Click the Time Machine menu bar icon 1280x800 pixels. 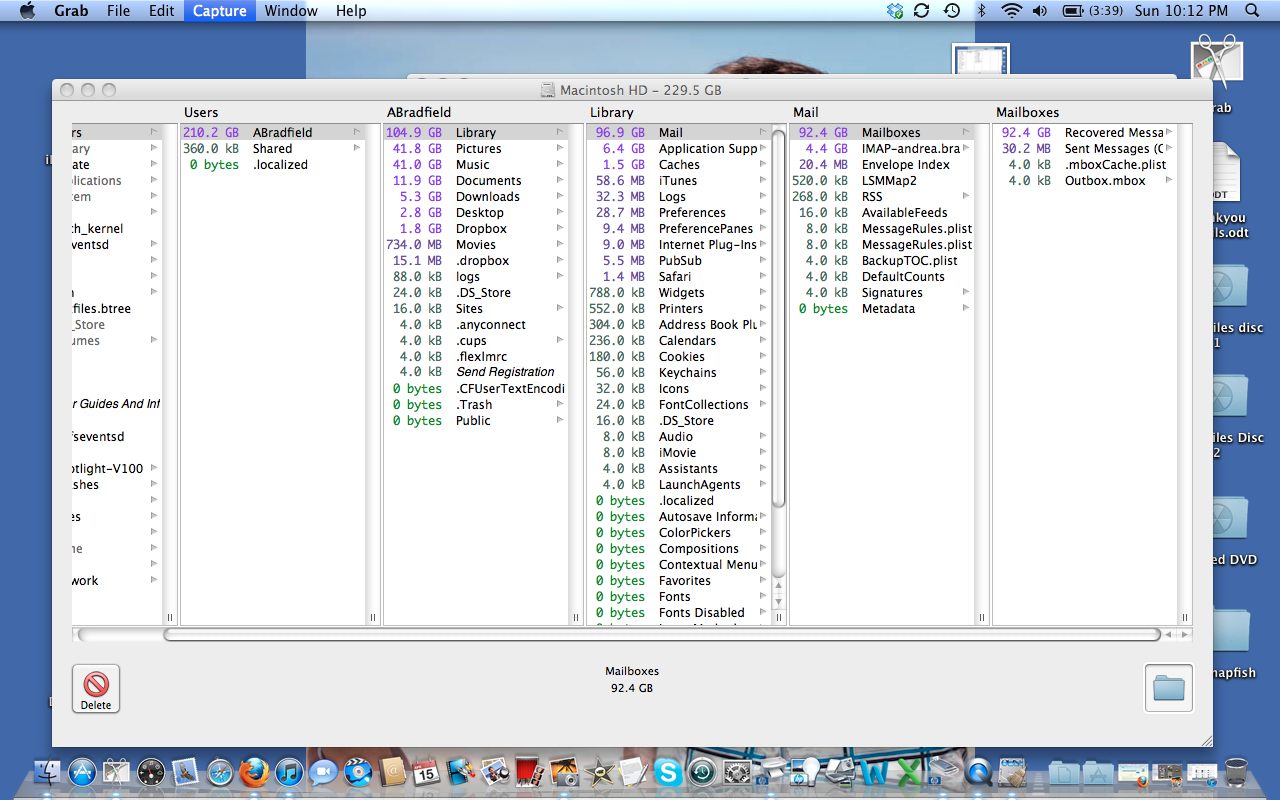click(951, 11)
